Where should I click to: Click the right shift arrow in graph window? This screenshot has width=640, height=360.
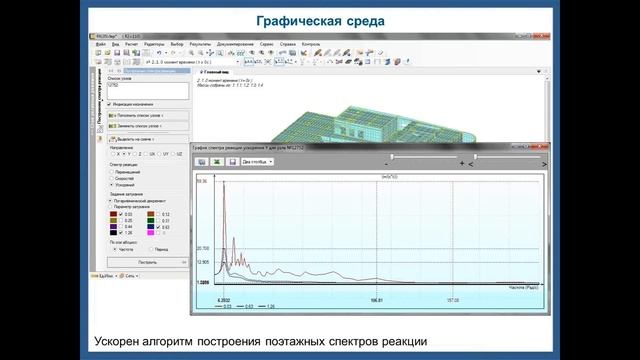pyautogui.click(x=544, y=164)
